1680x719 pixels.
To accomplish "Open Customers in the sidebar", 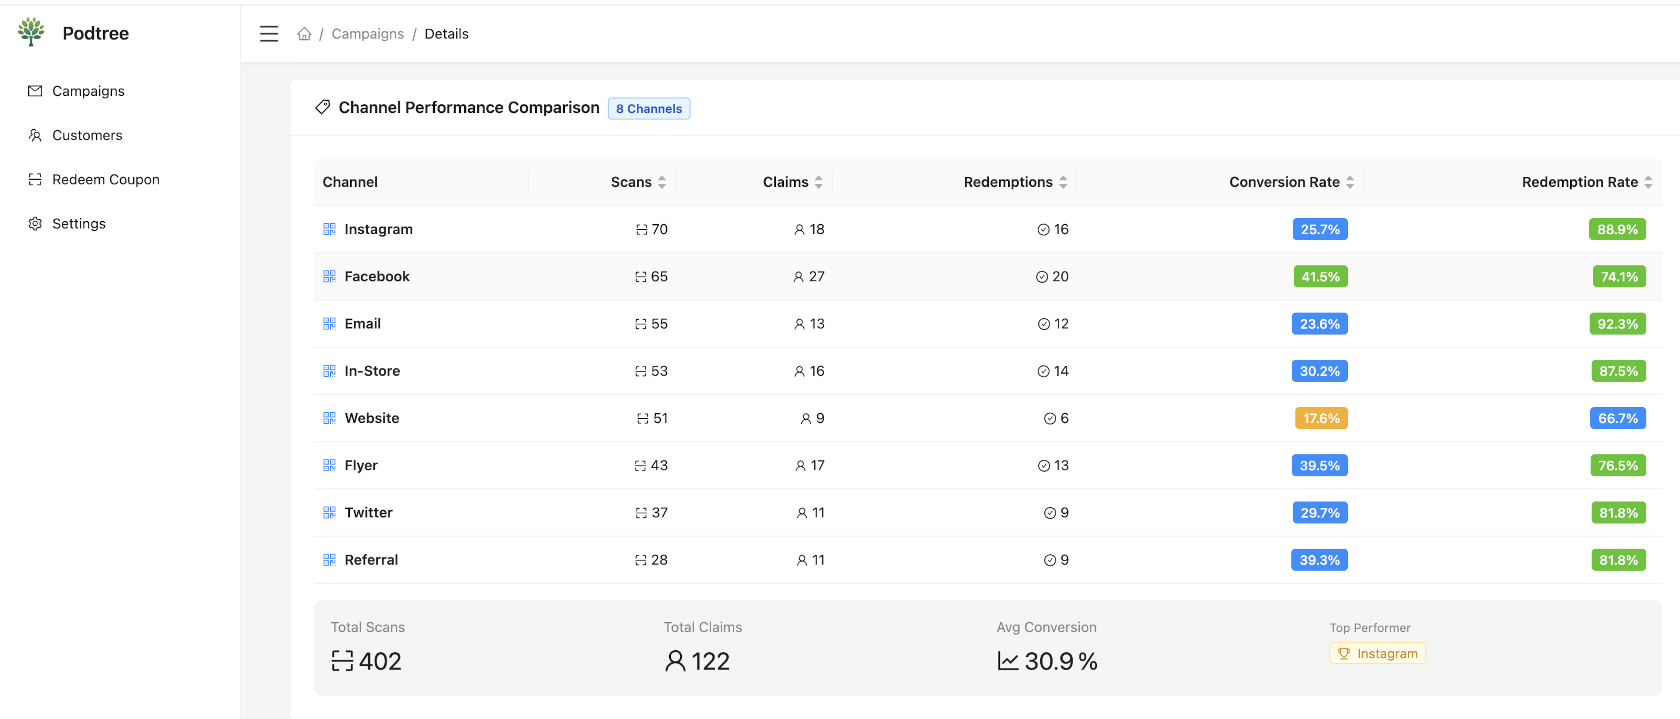I will tap(87, 135).
